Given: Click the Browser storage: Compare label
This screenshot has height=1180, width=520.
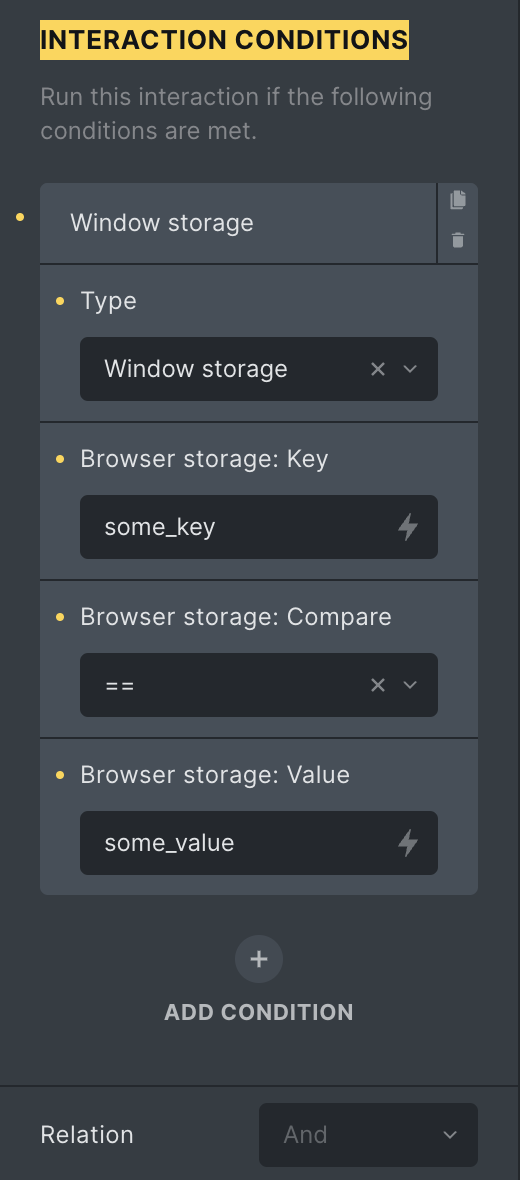Looking at the screenshot, I should (x=236, y=616).
